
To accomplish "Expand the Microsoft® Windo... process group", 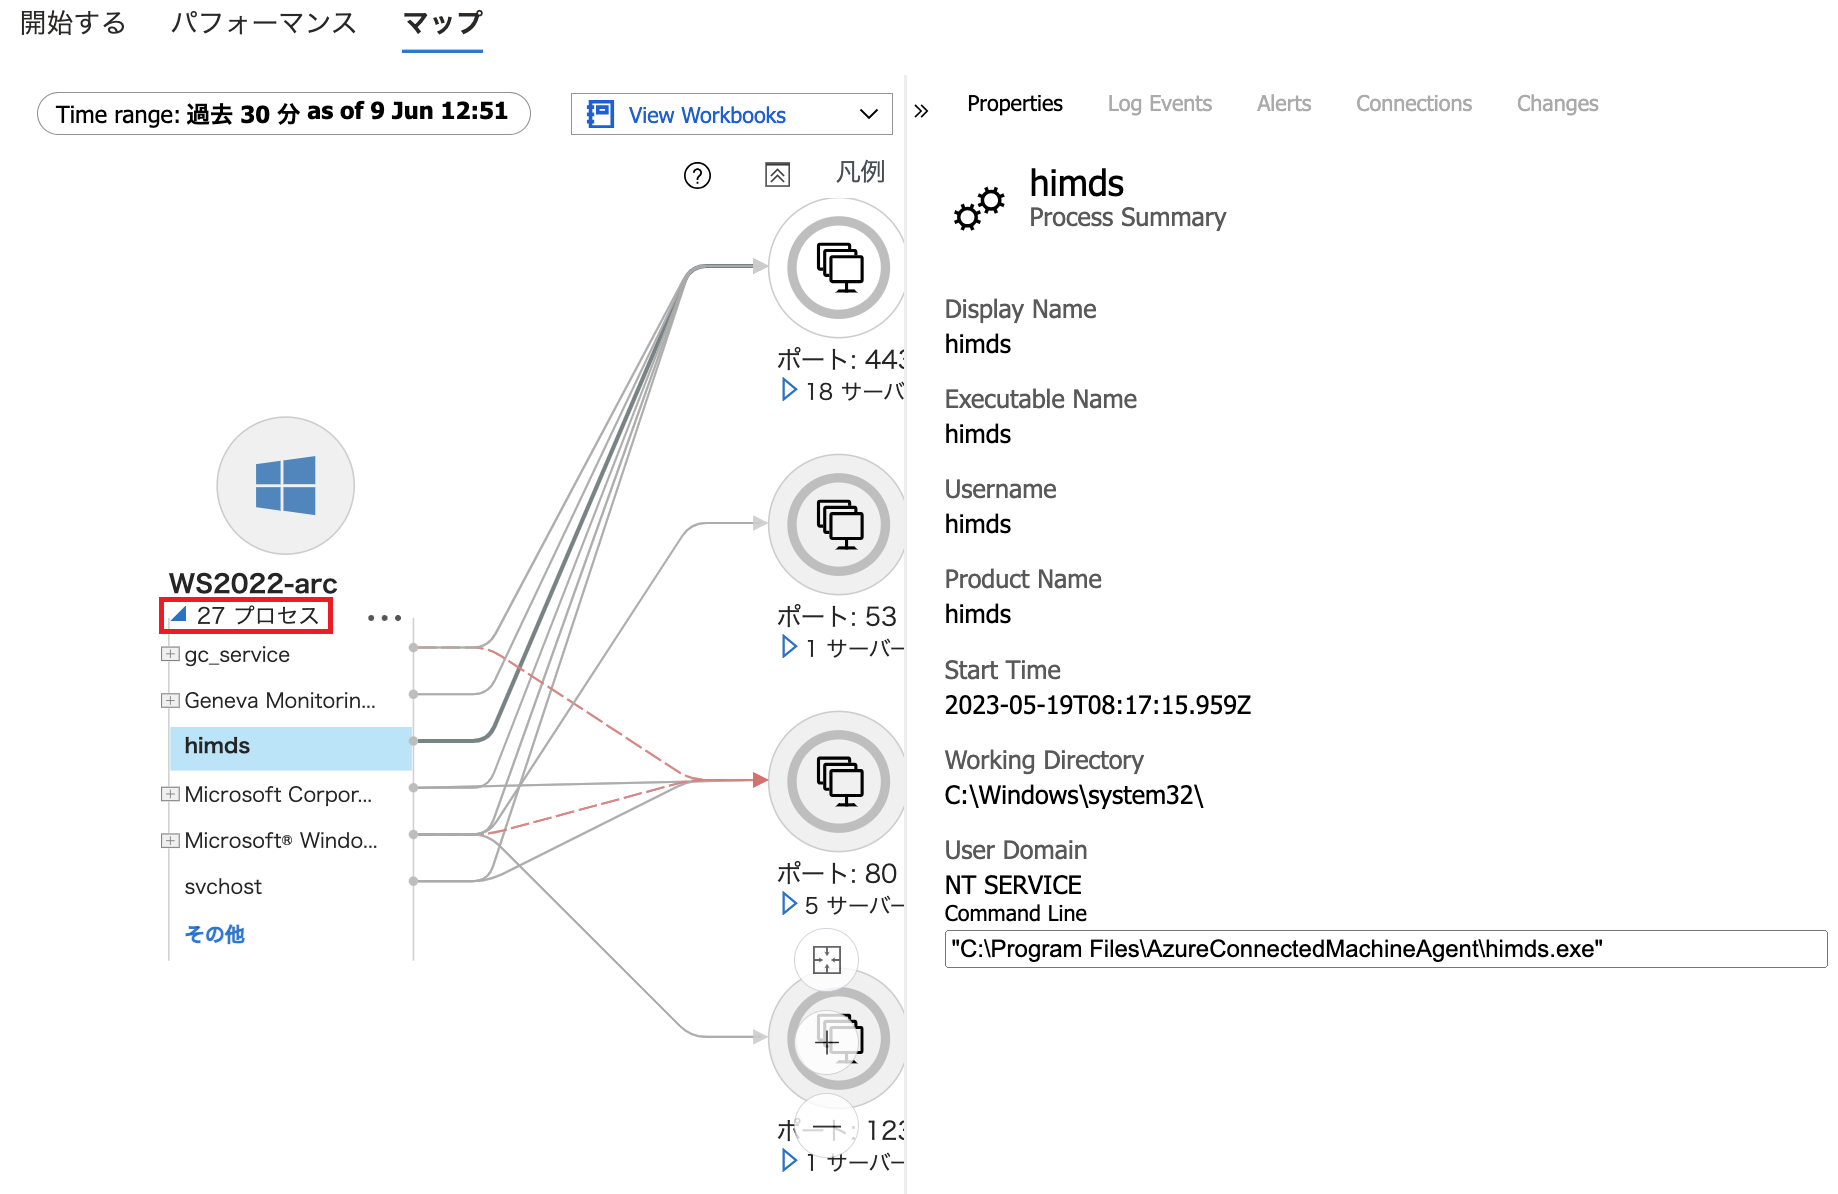I will coord(170,840).
